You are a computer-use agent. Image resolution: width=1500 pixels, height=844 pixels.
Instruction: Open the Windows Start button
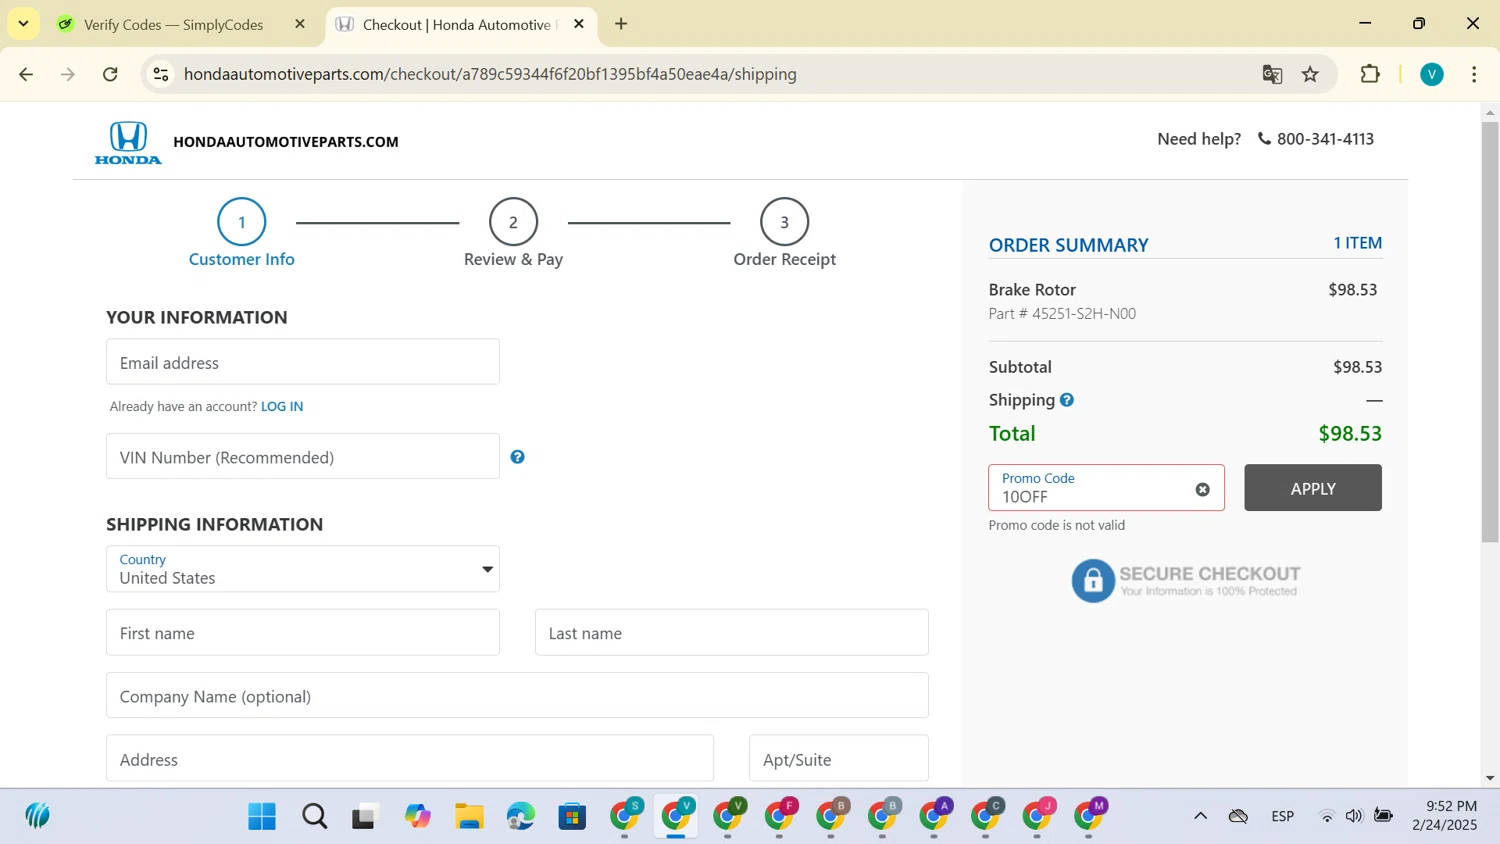pyautogui.click(x=262, y=817)
